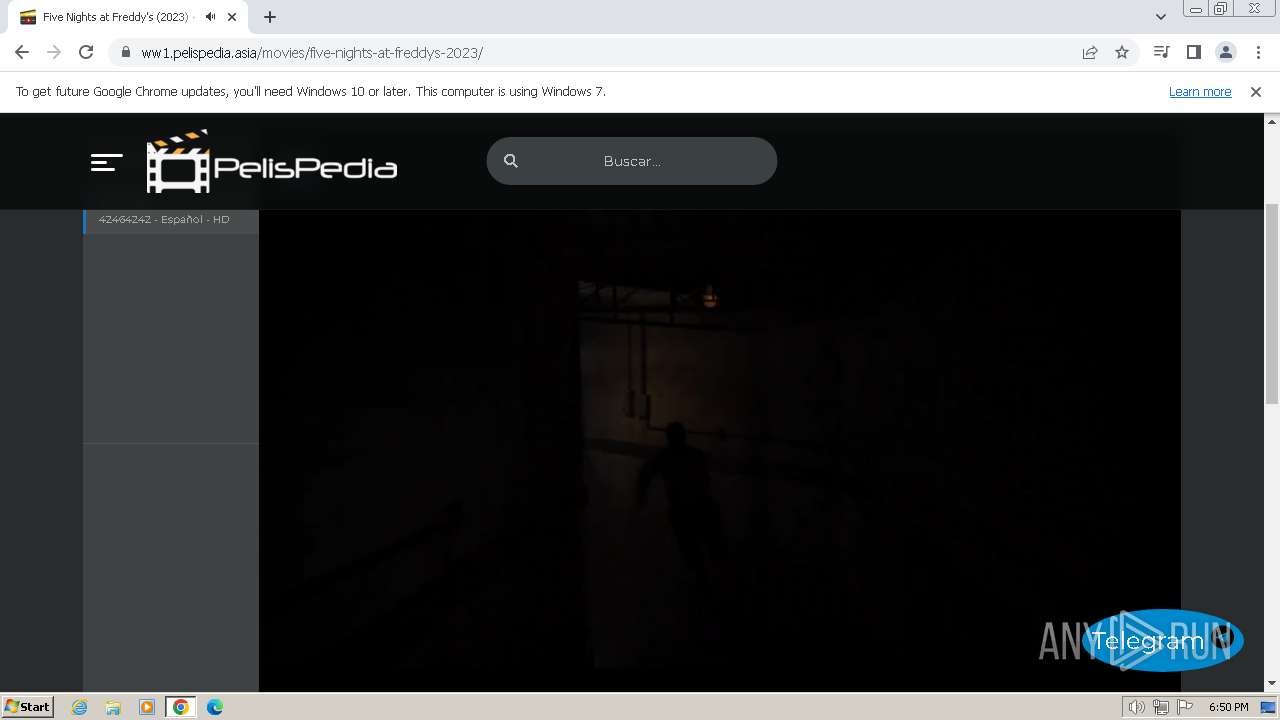Open media controls icon
The width and height of the screenshot is (1280, 720).
pyautogui.click(x=1161, y=52)
